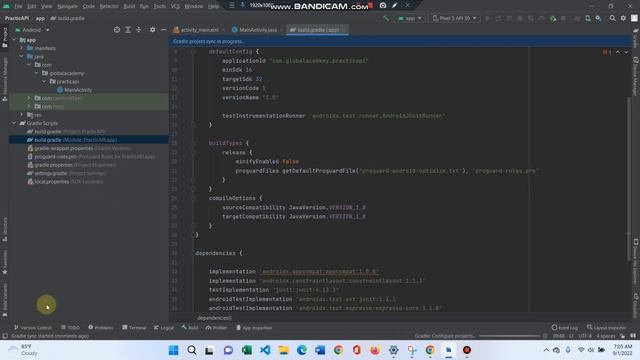The width and height of the screenshot is (640, 360).
Task: Open the SDK Manager toolbar icon
Action: (598, 18)
